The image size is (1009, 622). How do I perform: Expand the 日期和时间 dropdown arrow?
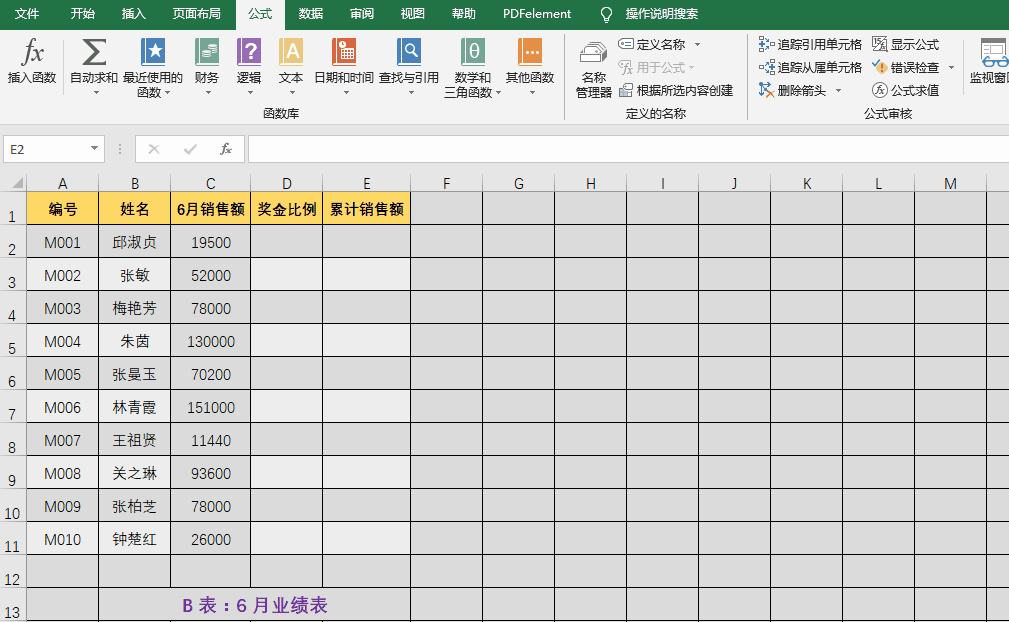[x=346, y=93]
